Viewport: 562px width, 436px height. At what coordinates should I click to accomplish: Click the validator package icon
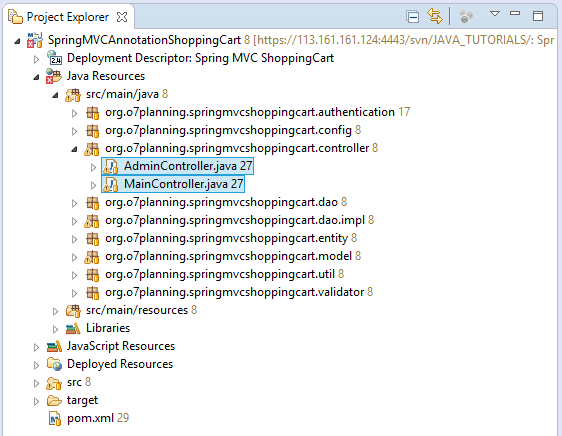click(x=92, y=293)
